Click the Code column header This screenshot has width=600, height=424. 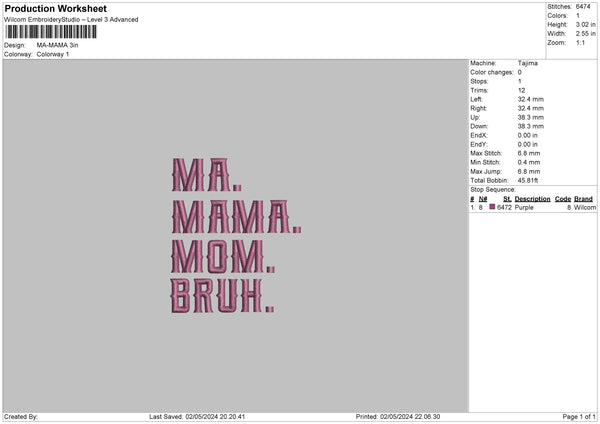click(x=562, y=199)
